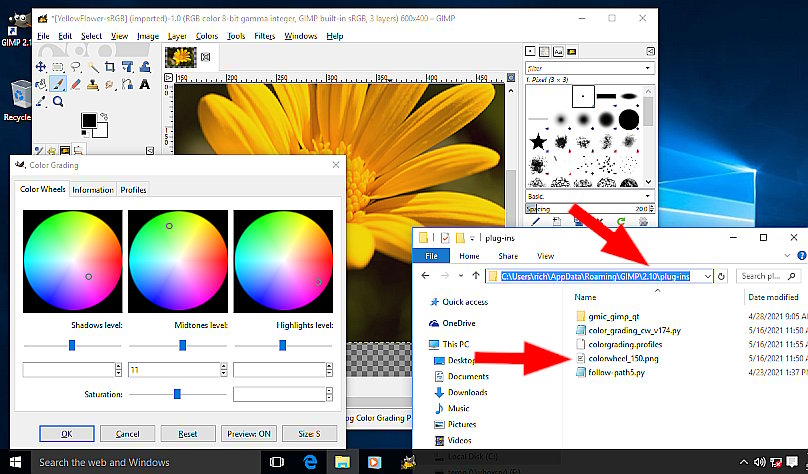Open the View ribbon tab in Explorer

pyautogui.click(x=545, y=256)
